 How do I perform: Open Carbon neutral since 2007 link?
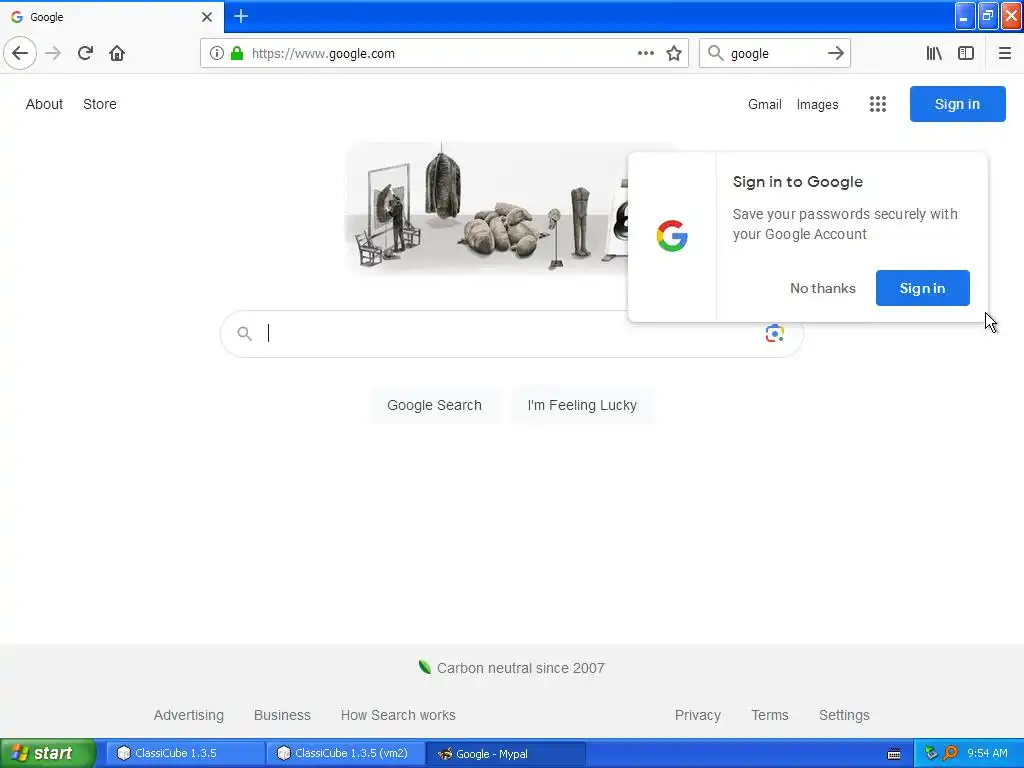520,668
